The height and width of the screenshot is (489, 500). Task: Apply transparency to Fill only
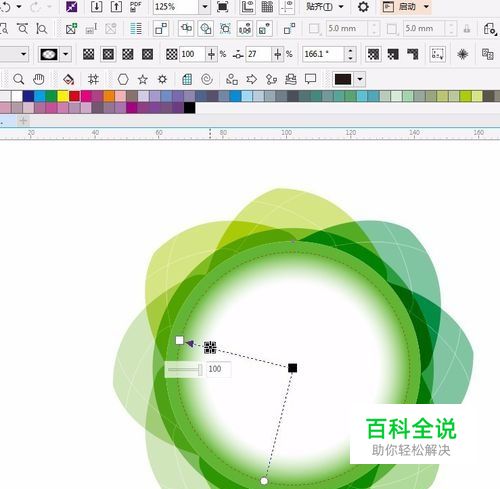click(393, 54)
